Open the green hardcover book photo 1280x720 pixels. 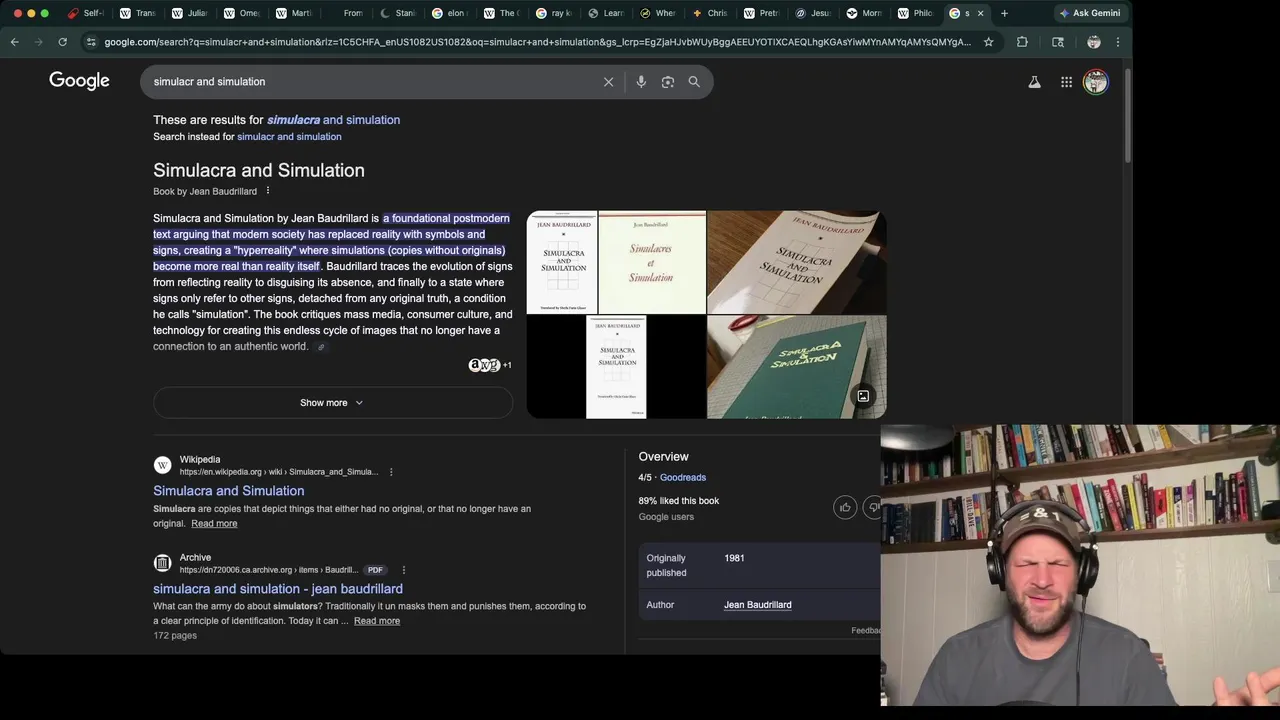coord(796,367)
